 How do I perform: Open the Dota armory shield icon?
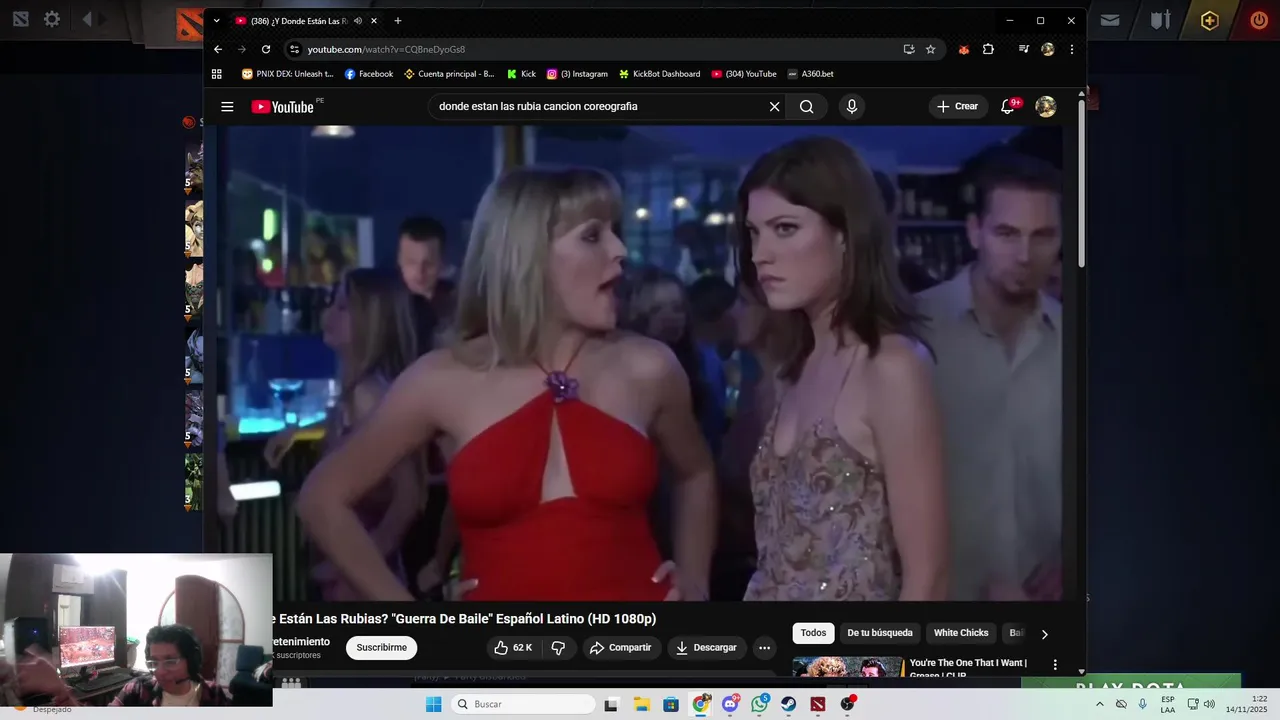1160,20
